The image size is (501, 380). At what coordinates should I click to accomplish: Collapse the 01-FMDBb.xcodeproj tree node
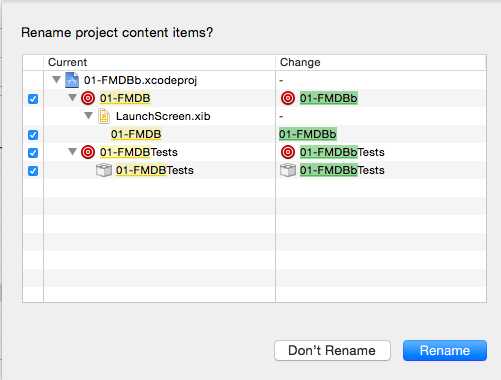pyautogui.click(x=57, y=80)
